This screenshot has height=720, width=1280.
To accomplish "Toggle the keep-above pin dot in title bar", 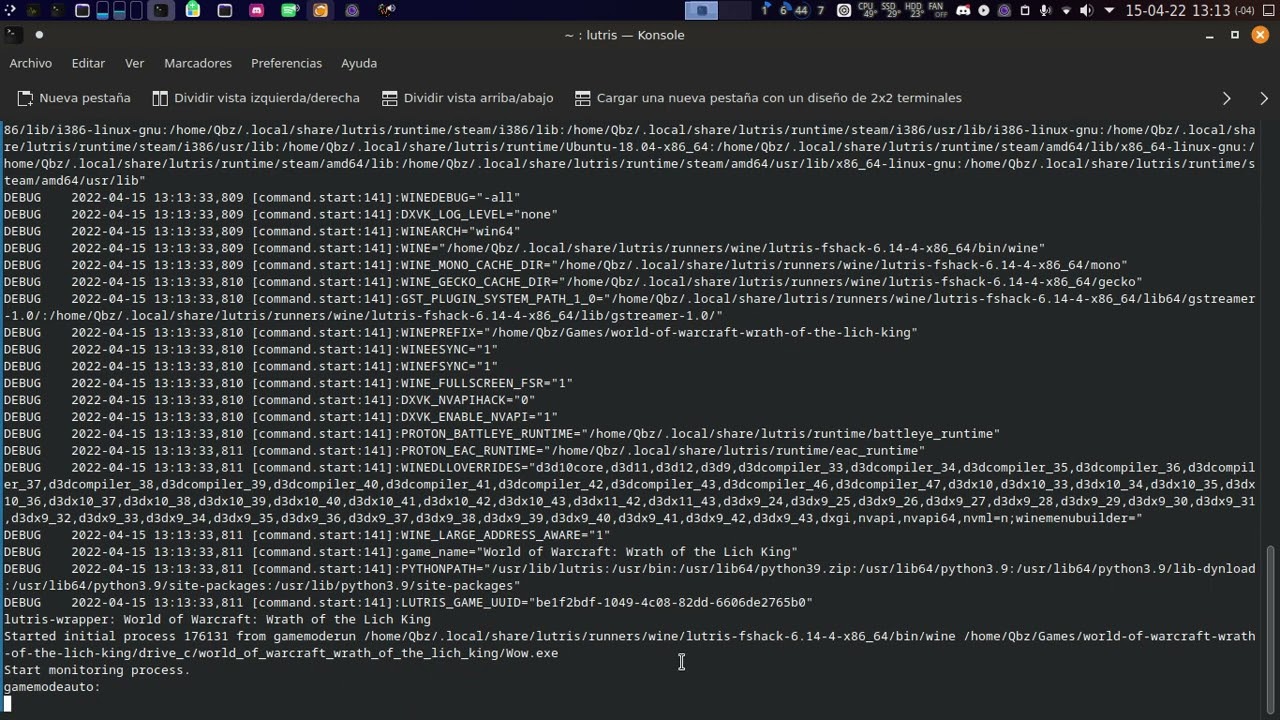I will (39, 34).
